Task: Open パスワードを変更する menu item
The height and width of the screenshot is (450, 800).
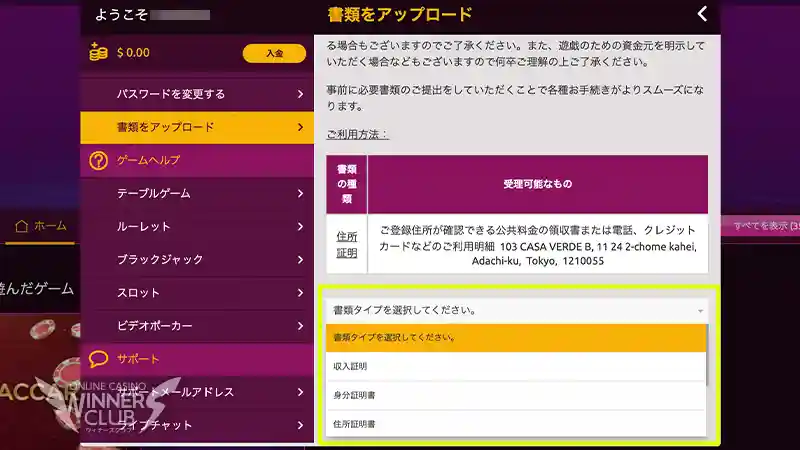Action: (197, 94)
